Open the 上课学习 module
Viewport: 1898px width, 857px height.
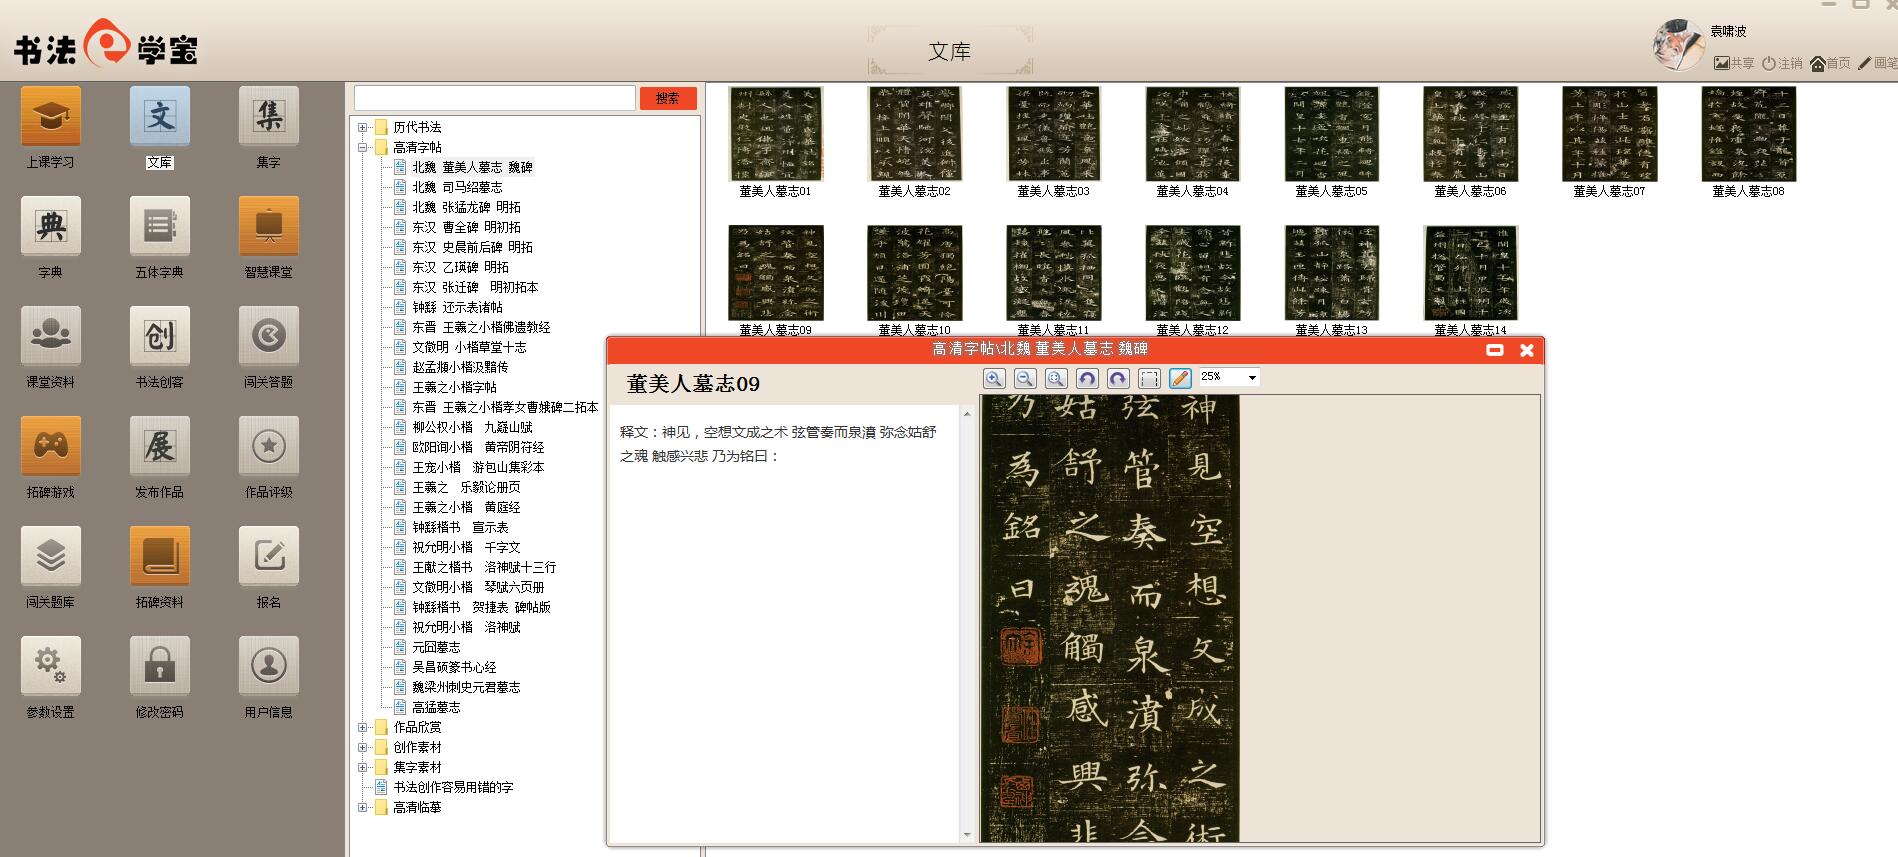tap(50, 117)
